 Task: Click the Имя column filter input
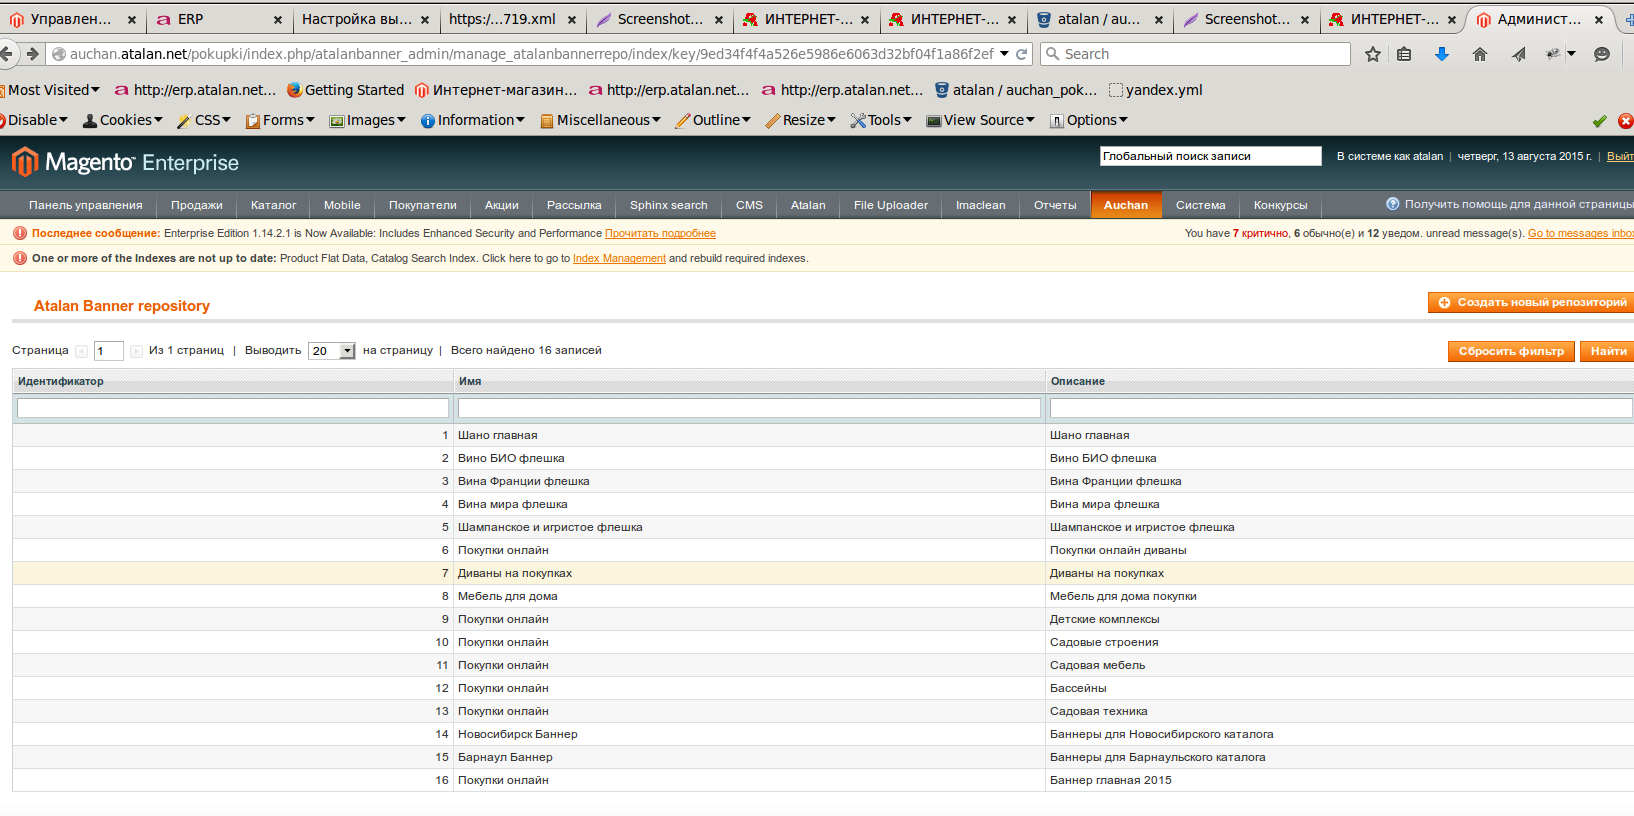(749, 408)
